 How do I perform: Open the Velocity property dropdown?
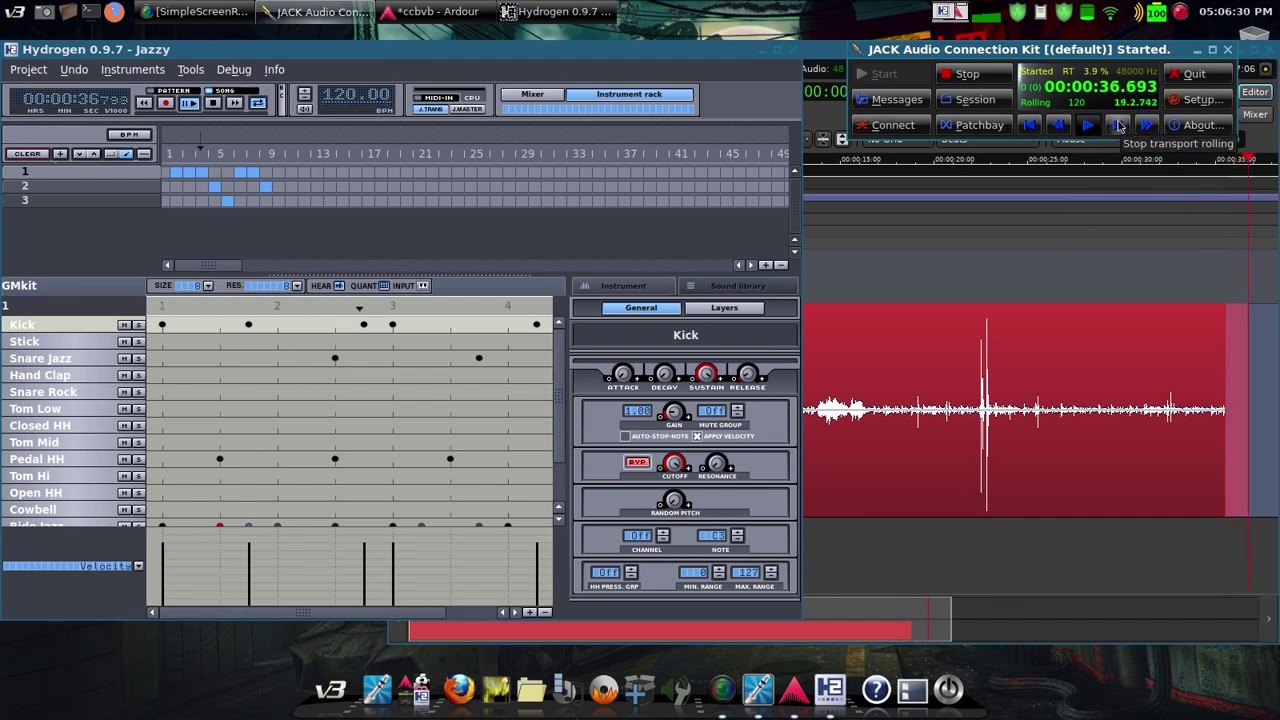tap(138, 566)
